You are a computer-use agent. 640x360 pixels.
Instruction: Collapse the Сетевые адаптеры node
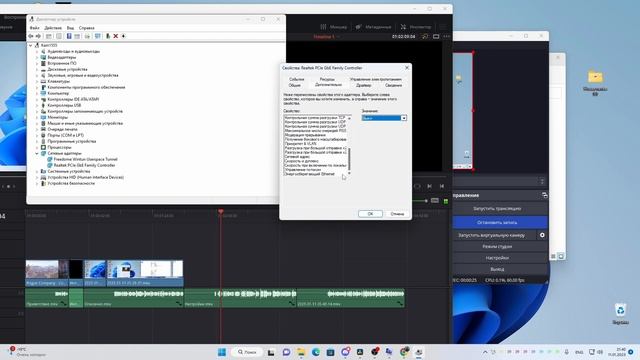tap(37, 153)
